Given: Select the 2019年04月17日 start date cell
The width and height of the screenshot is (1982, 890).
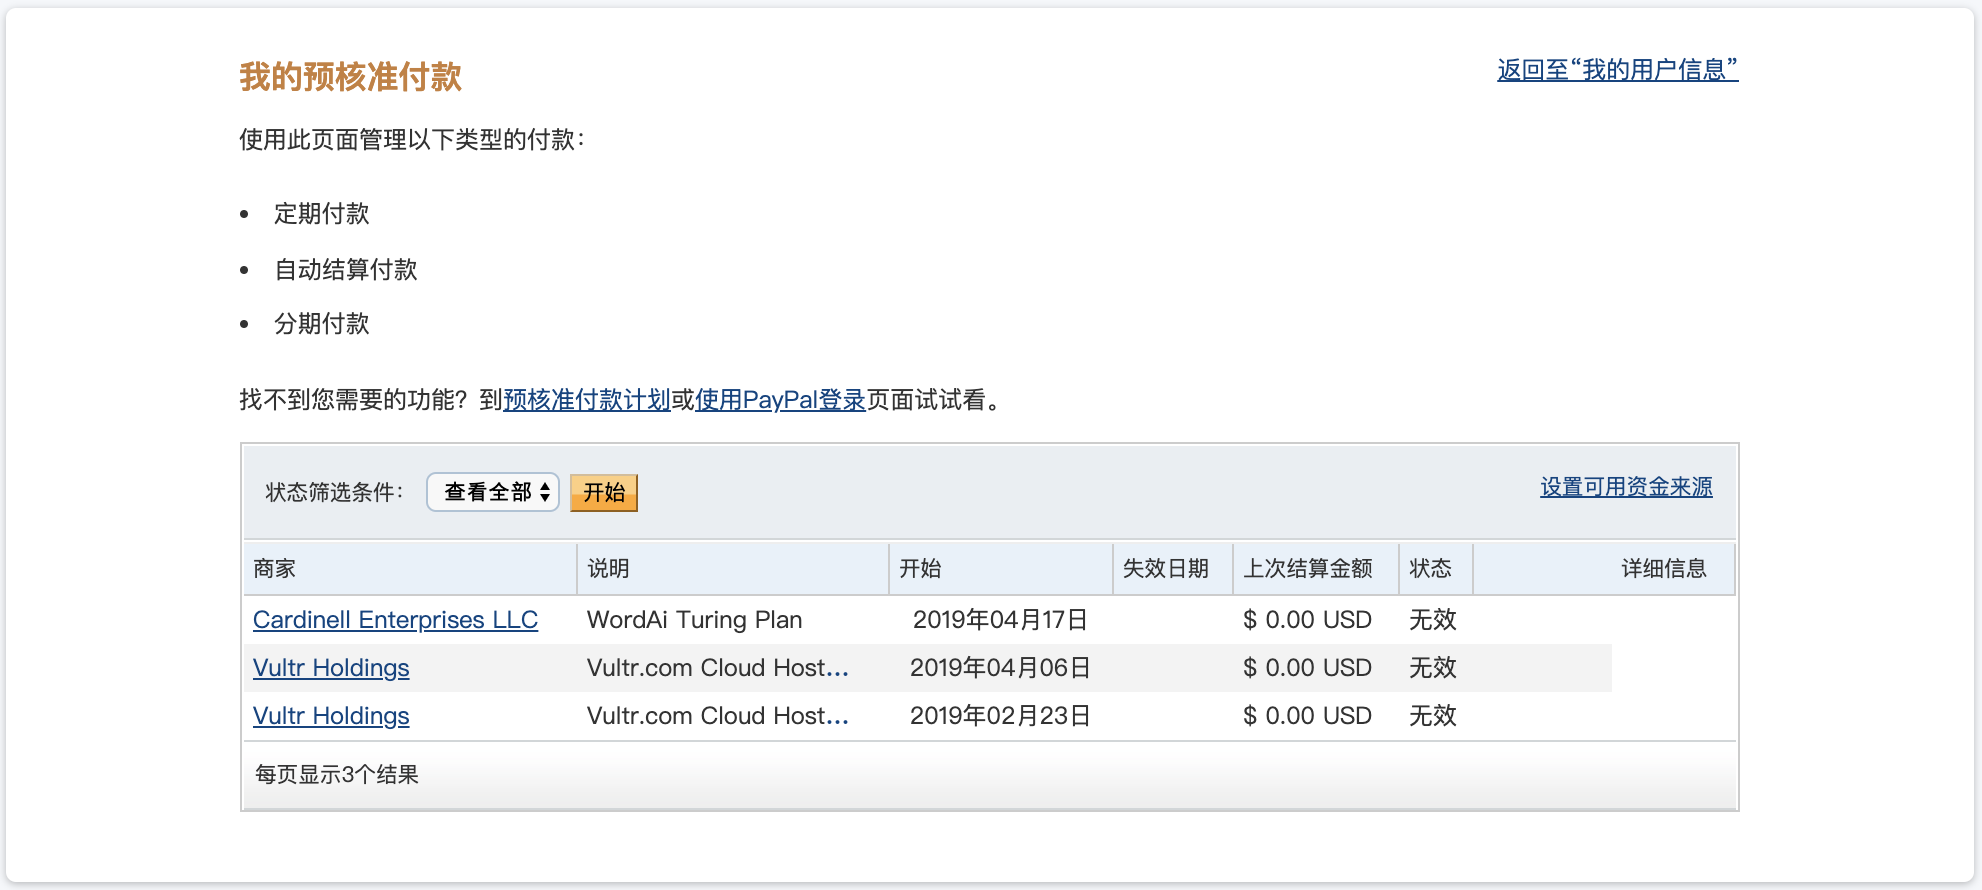Looking at the screenshot, I should click(x=1000, y=620).
